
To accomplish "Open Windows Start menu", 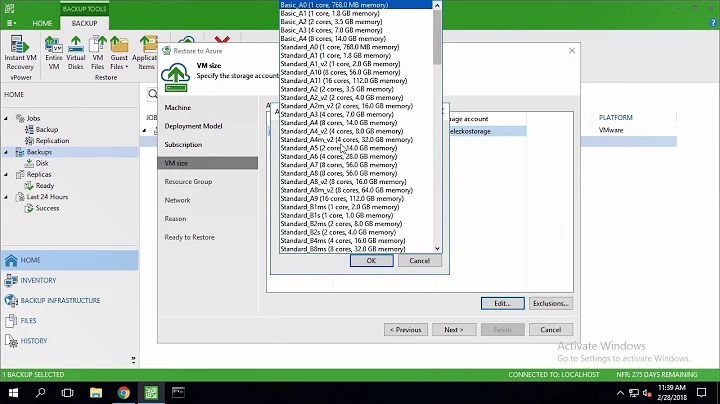I will 13,393.
